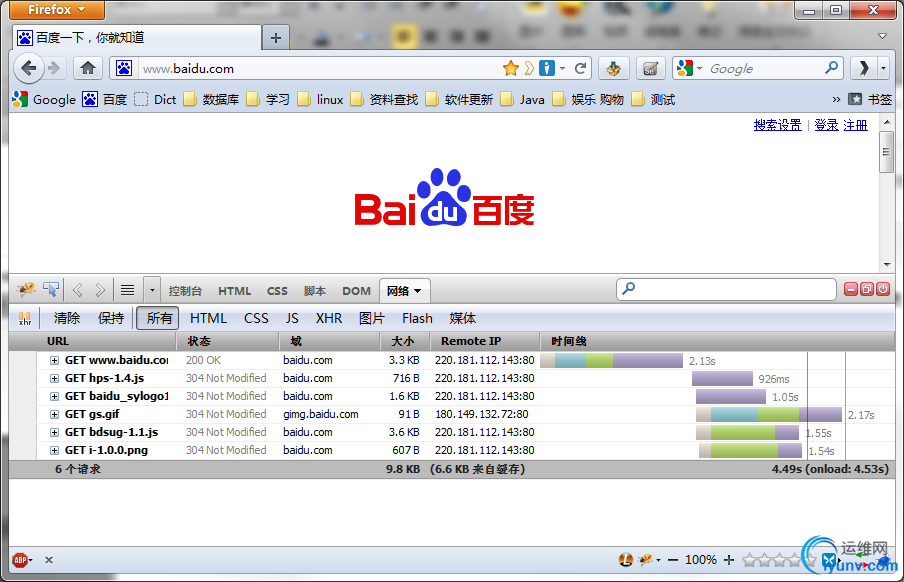Go to next Firebug history arrow
The height and width of the screenshot is (582, 904).
point(100,290)
